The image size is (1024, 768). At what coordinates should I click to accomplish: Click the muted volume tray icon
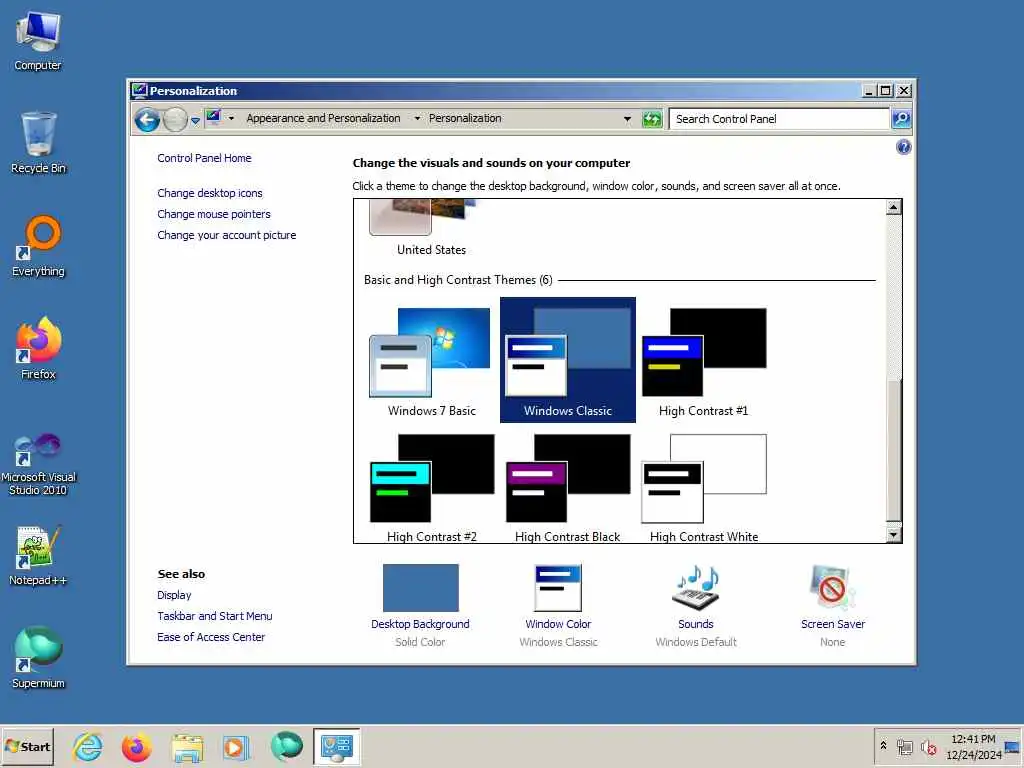[928, 746]
